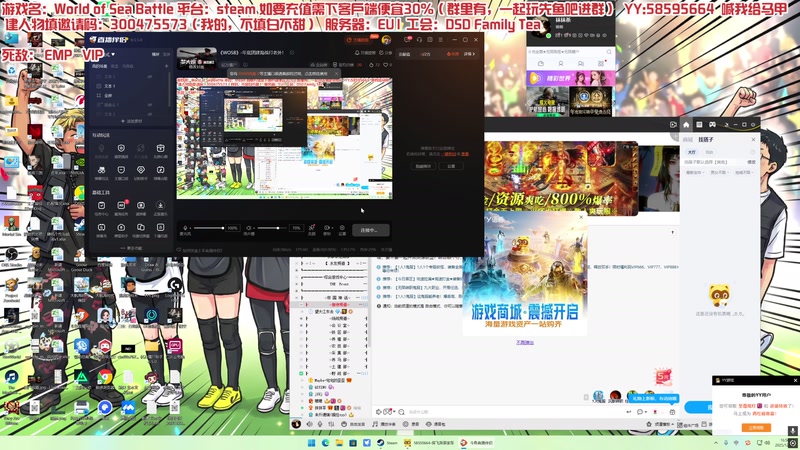Image resolution: width=800 pixels, height=450 pixels.
Task: Close the game store ad popup
Action: click(581, 217)
